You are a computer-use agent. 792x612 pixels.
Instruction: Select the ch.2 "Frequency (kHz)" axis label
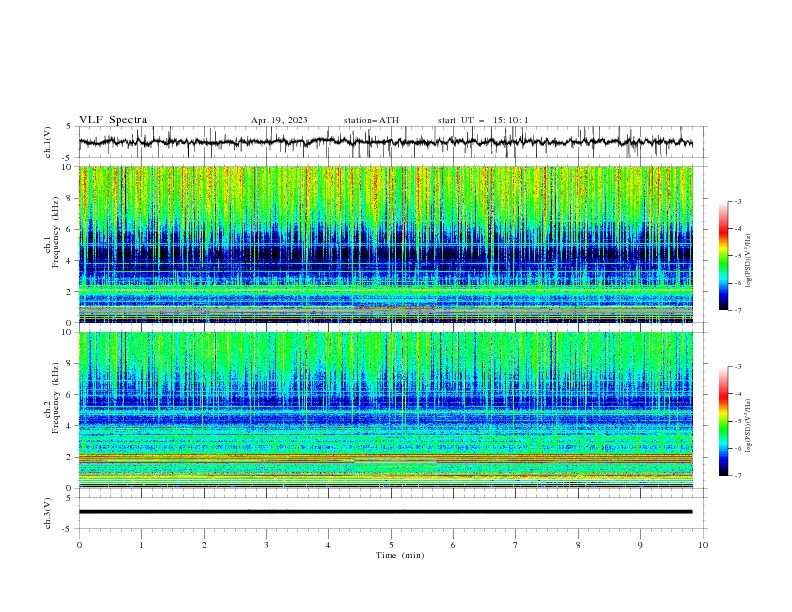point(56,397)
